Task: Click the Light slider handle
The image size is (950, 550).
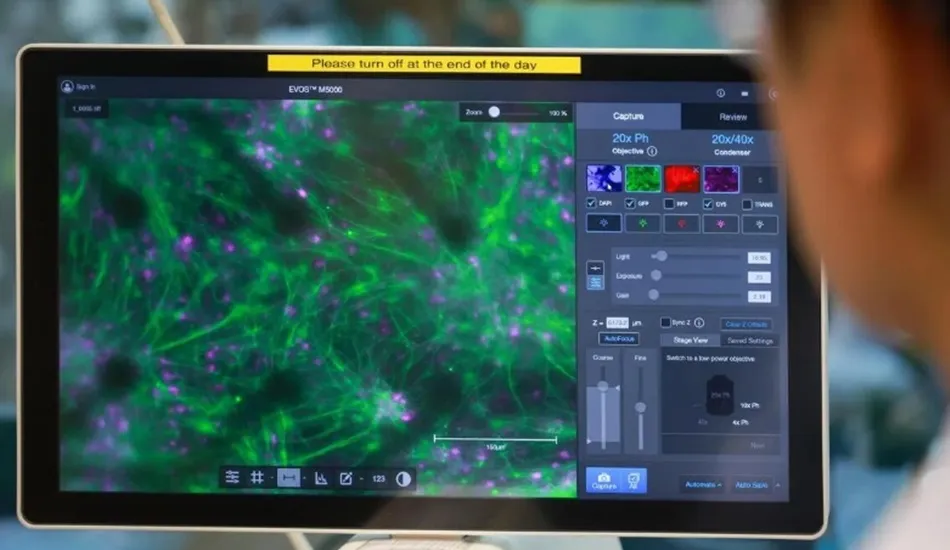Action: point(662,256)
